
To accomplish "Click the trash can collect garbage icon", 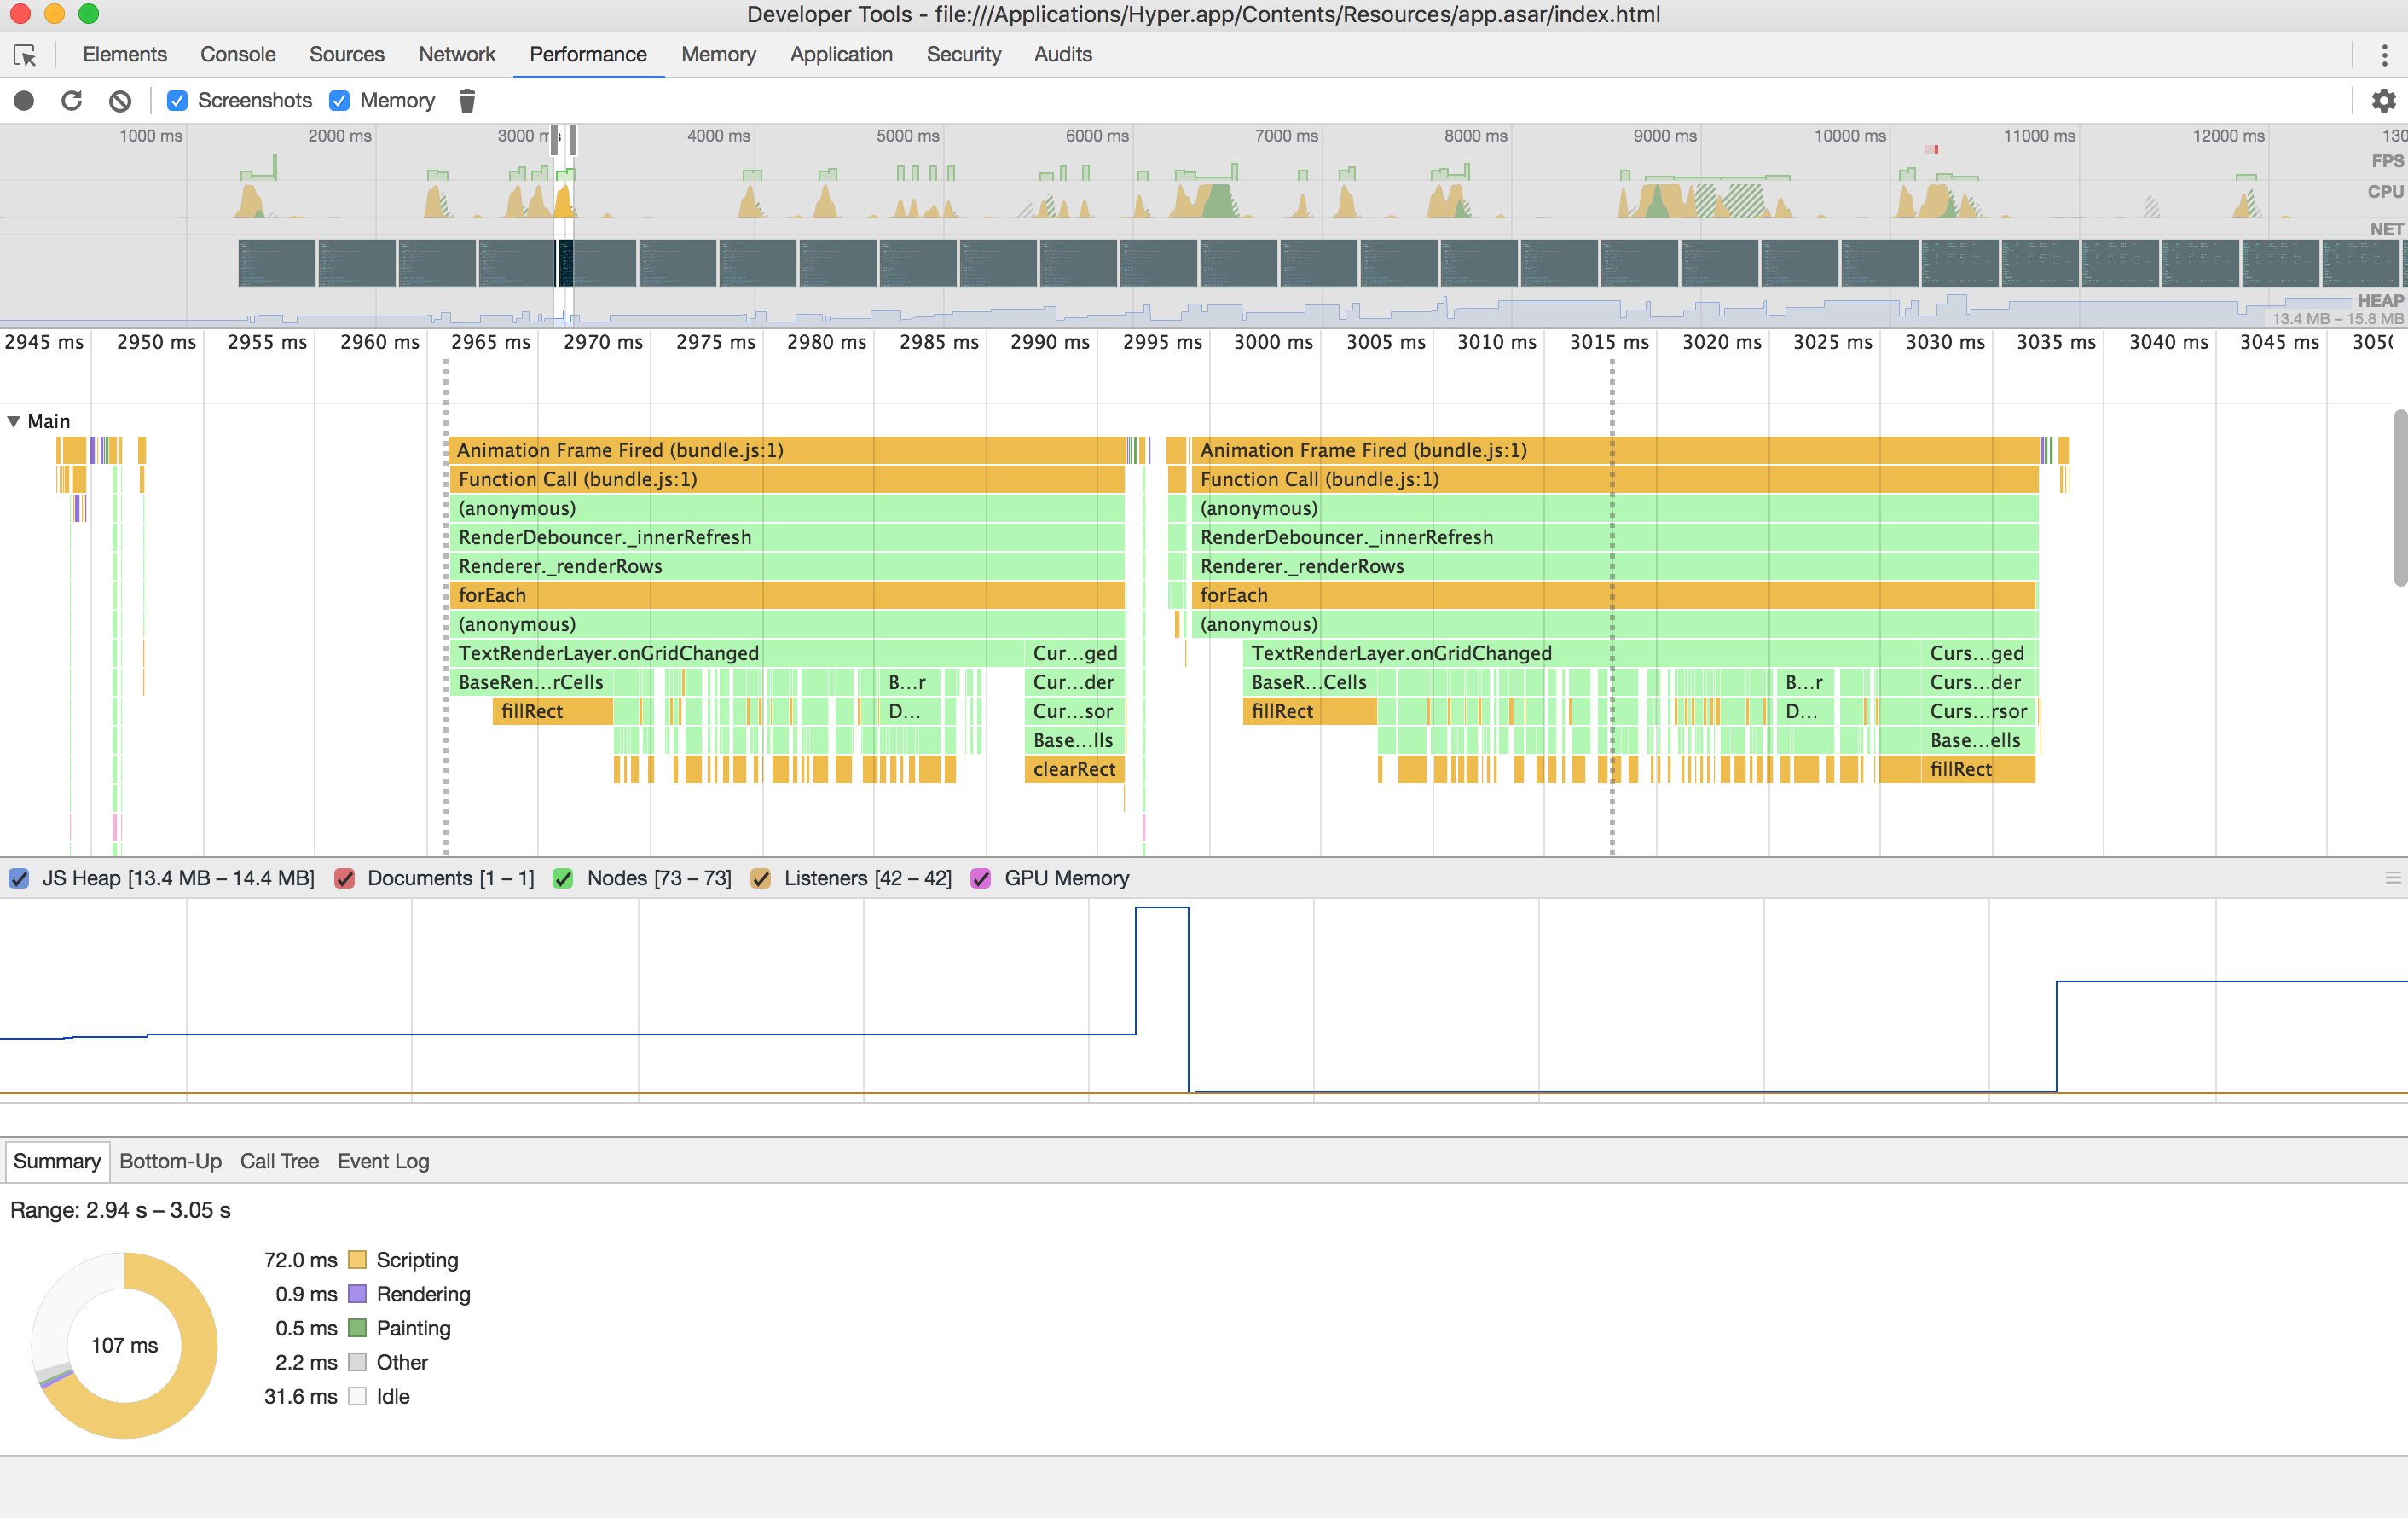I will point(467,101).
